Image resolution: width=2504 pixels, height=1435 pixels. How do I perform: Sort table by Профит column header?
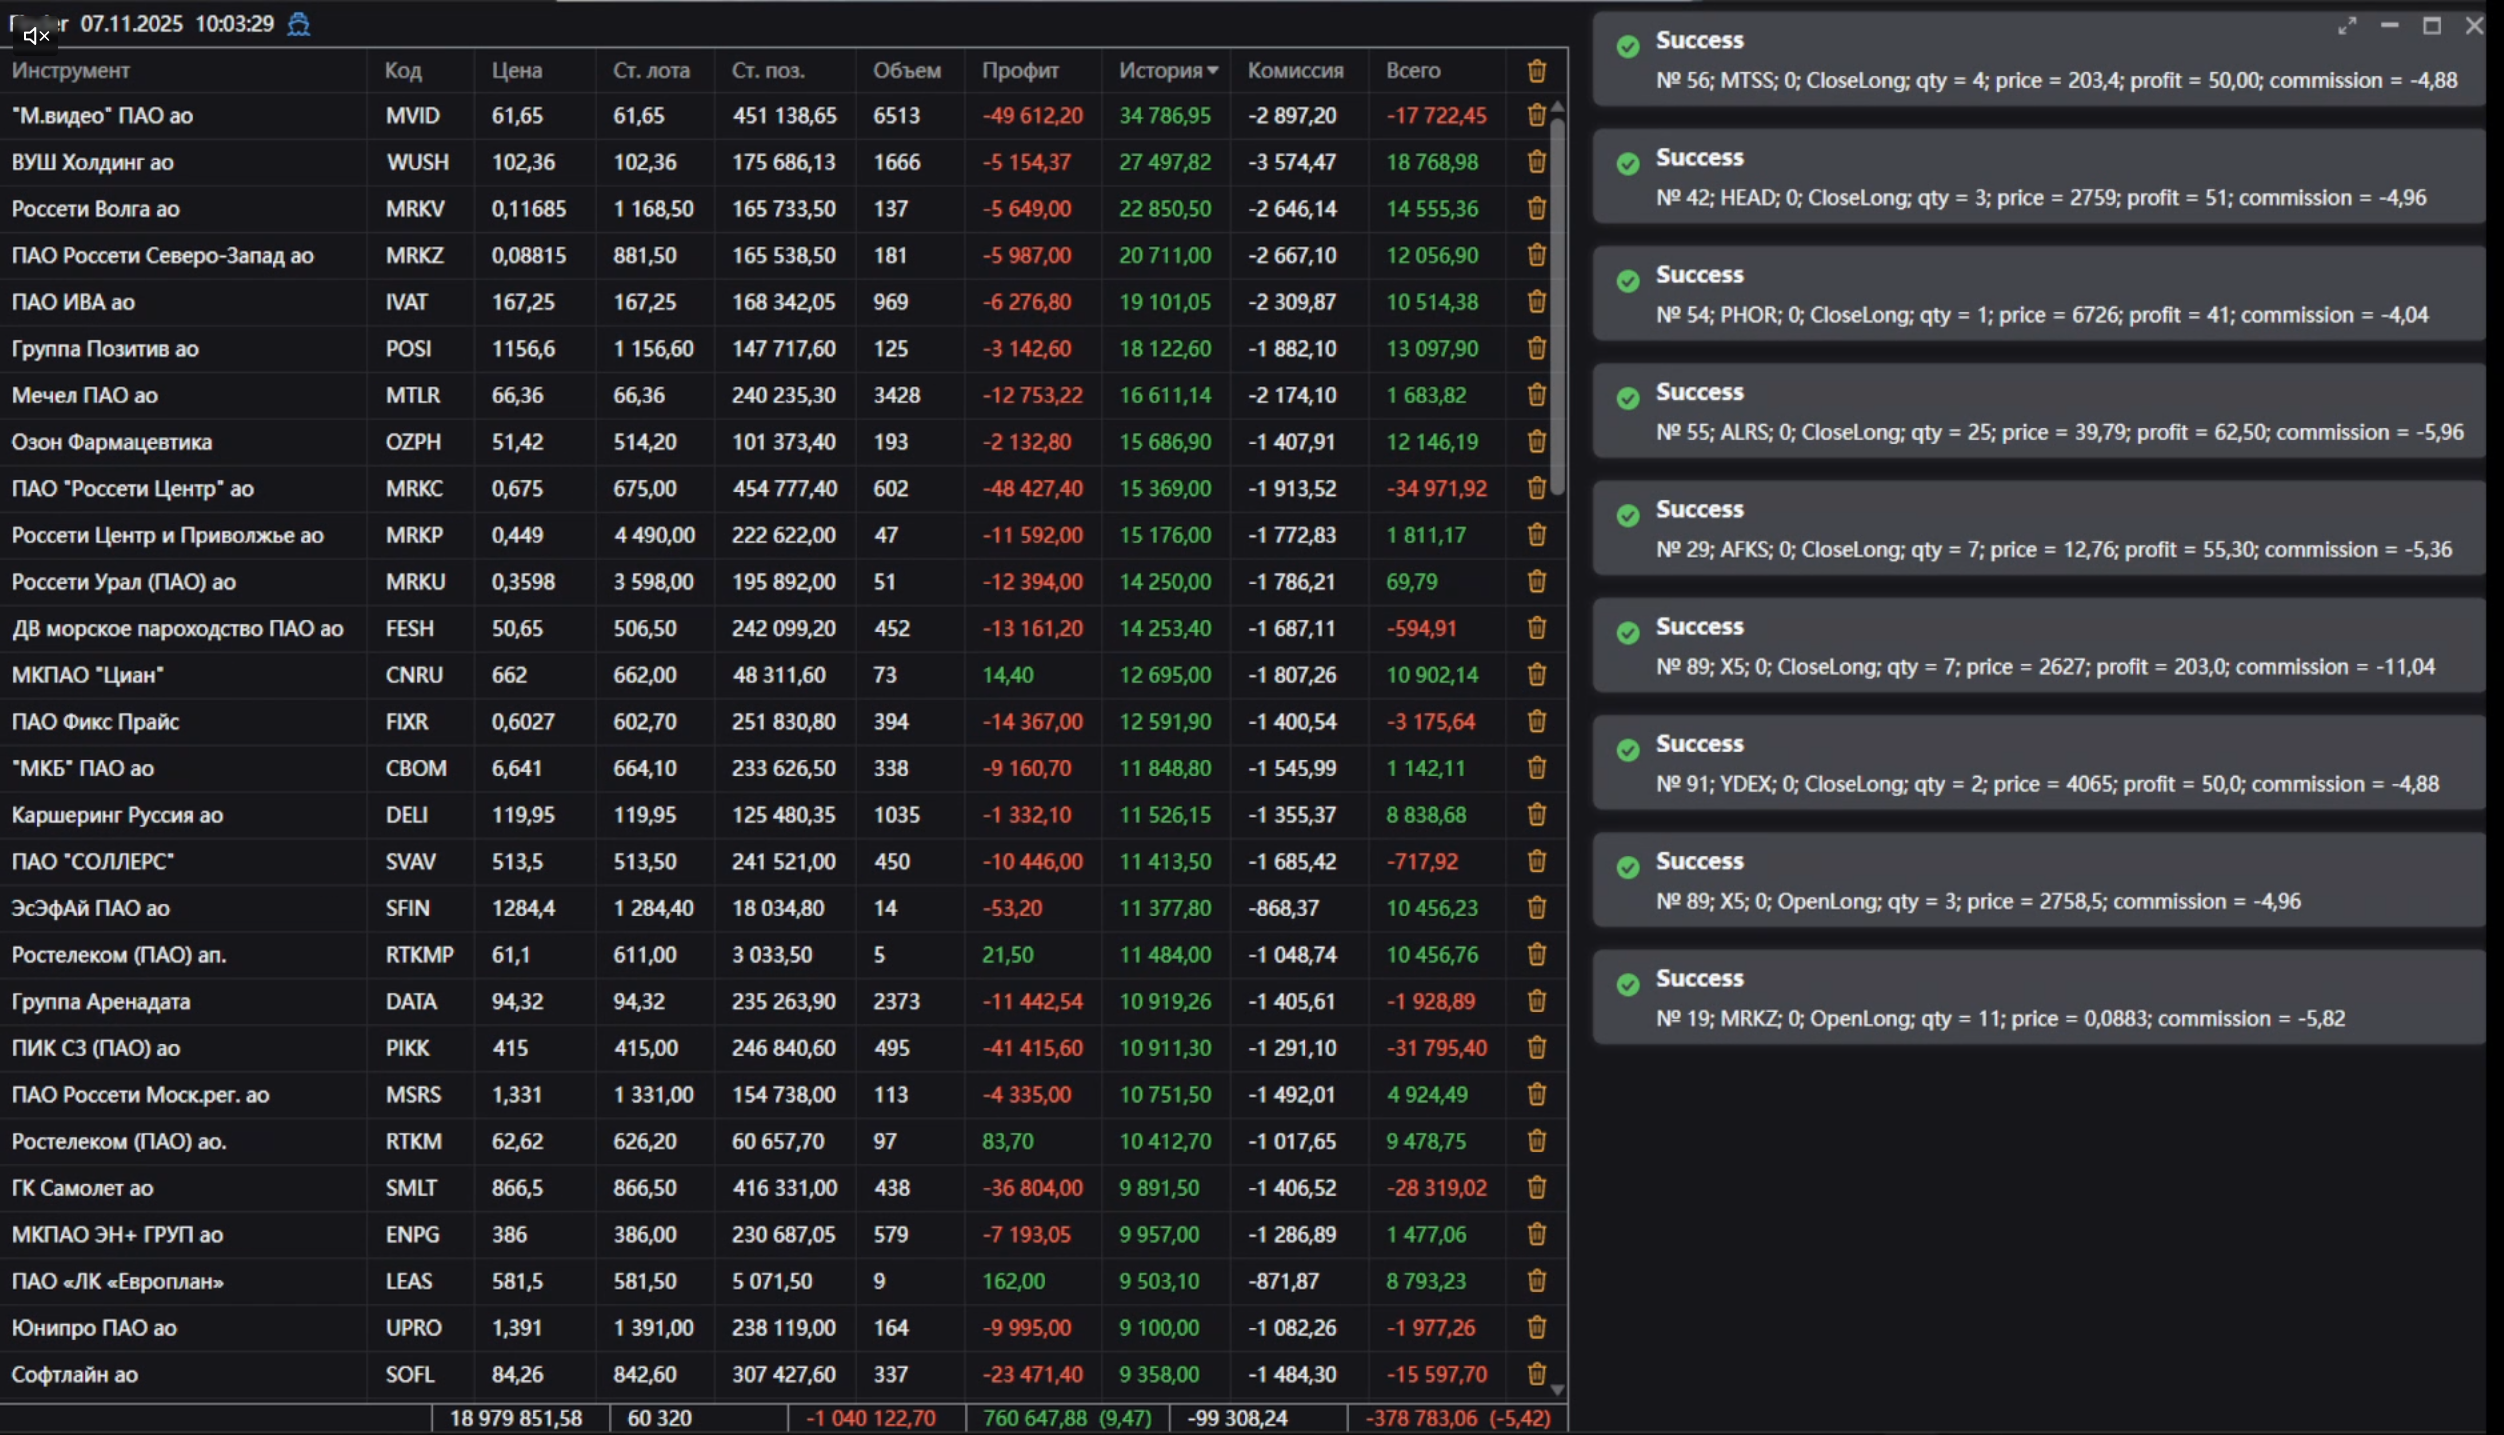point(1019,70)
